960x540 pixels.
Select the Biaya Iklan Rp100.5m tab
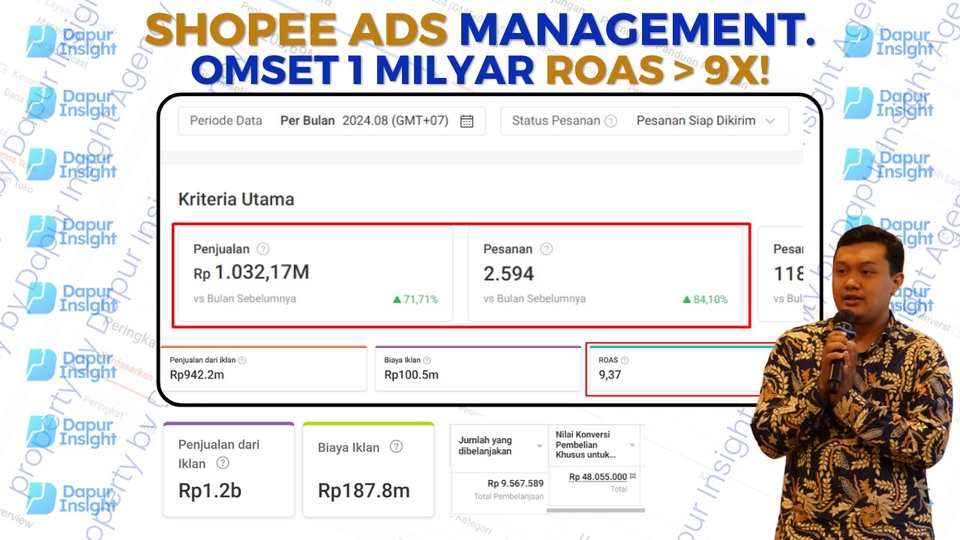click(478, 369)
